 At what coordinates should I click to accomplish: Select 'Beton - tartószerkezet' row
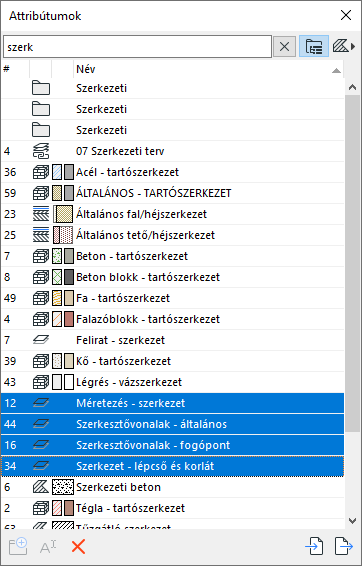173,256
